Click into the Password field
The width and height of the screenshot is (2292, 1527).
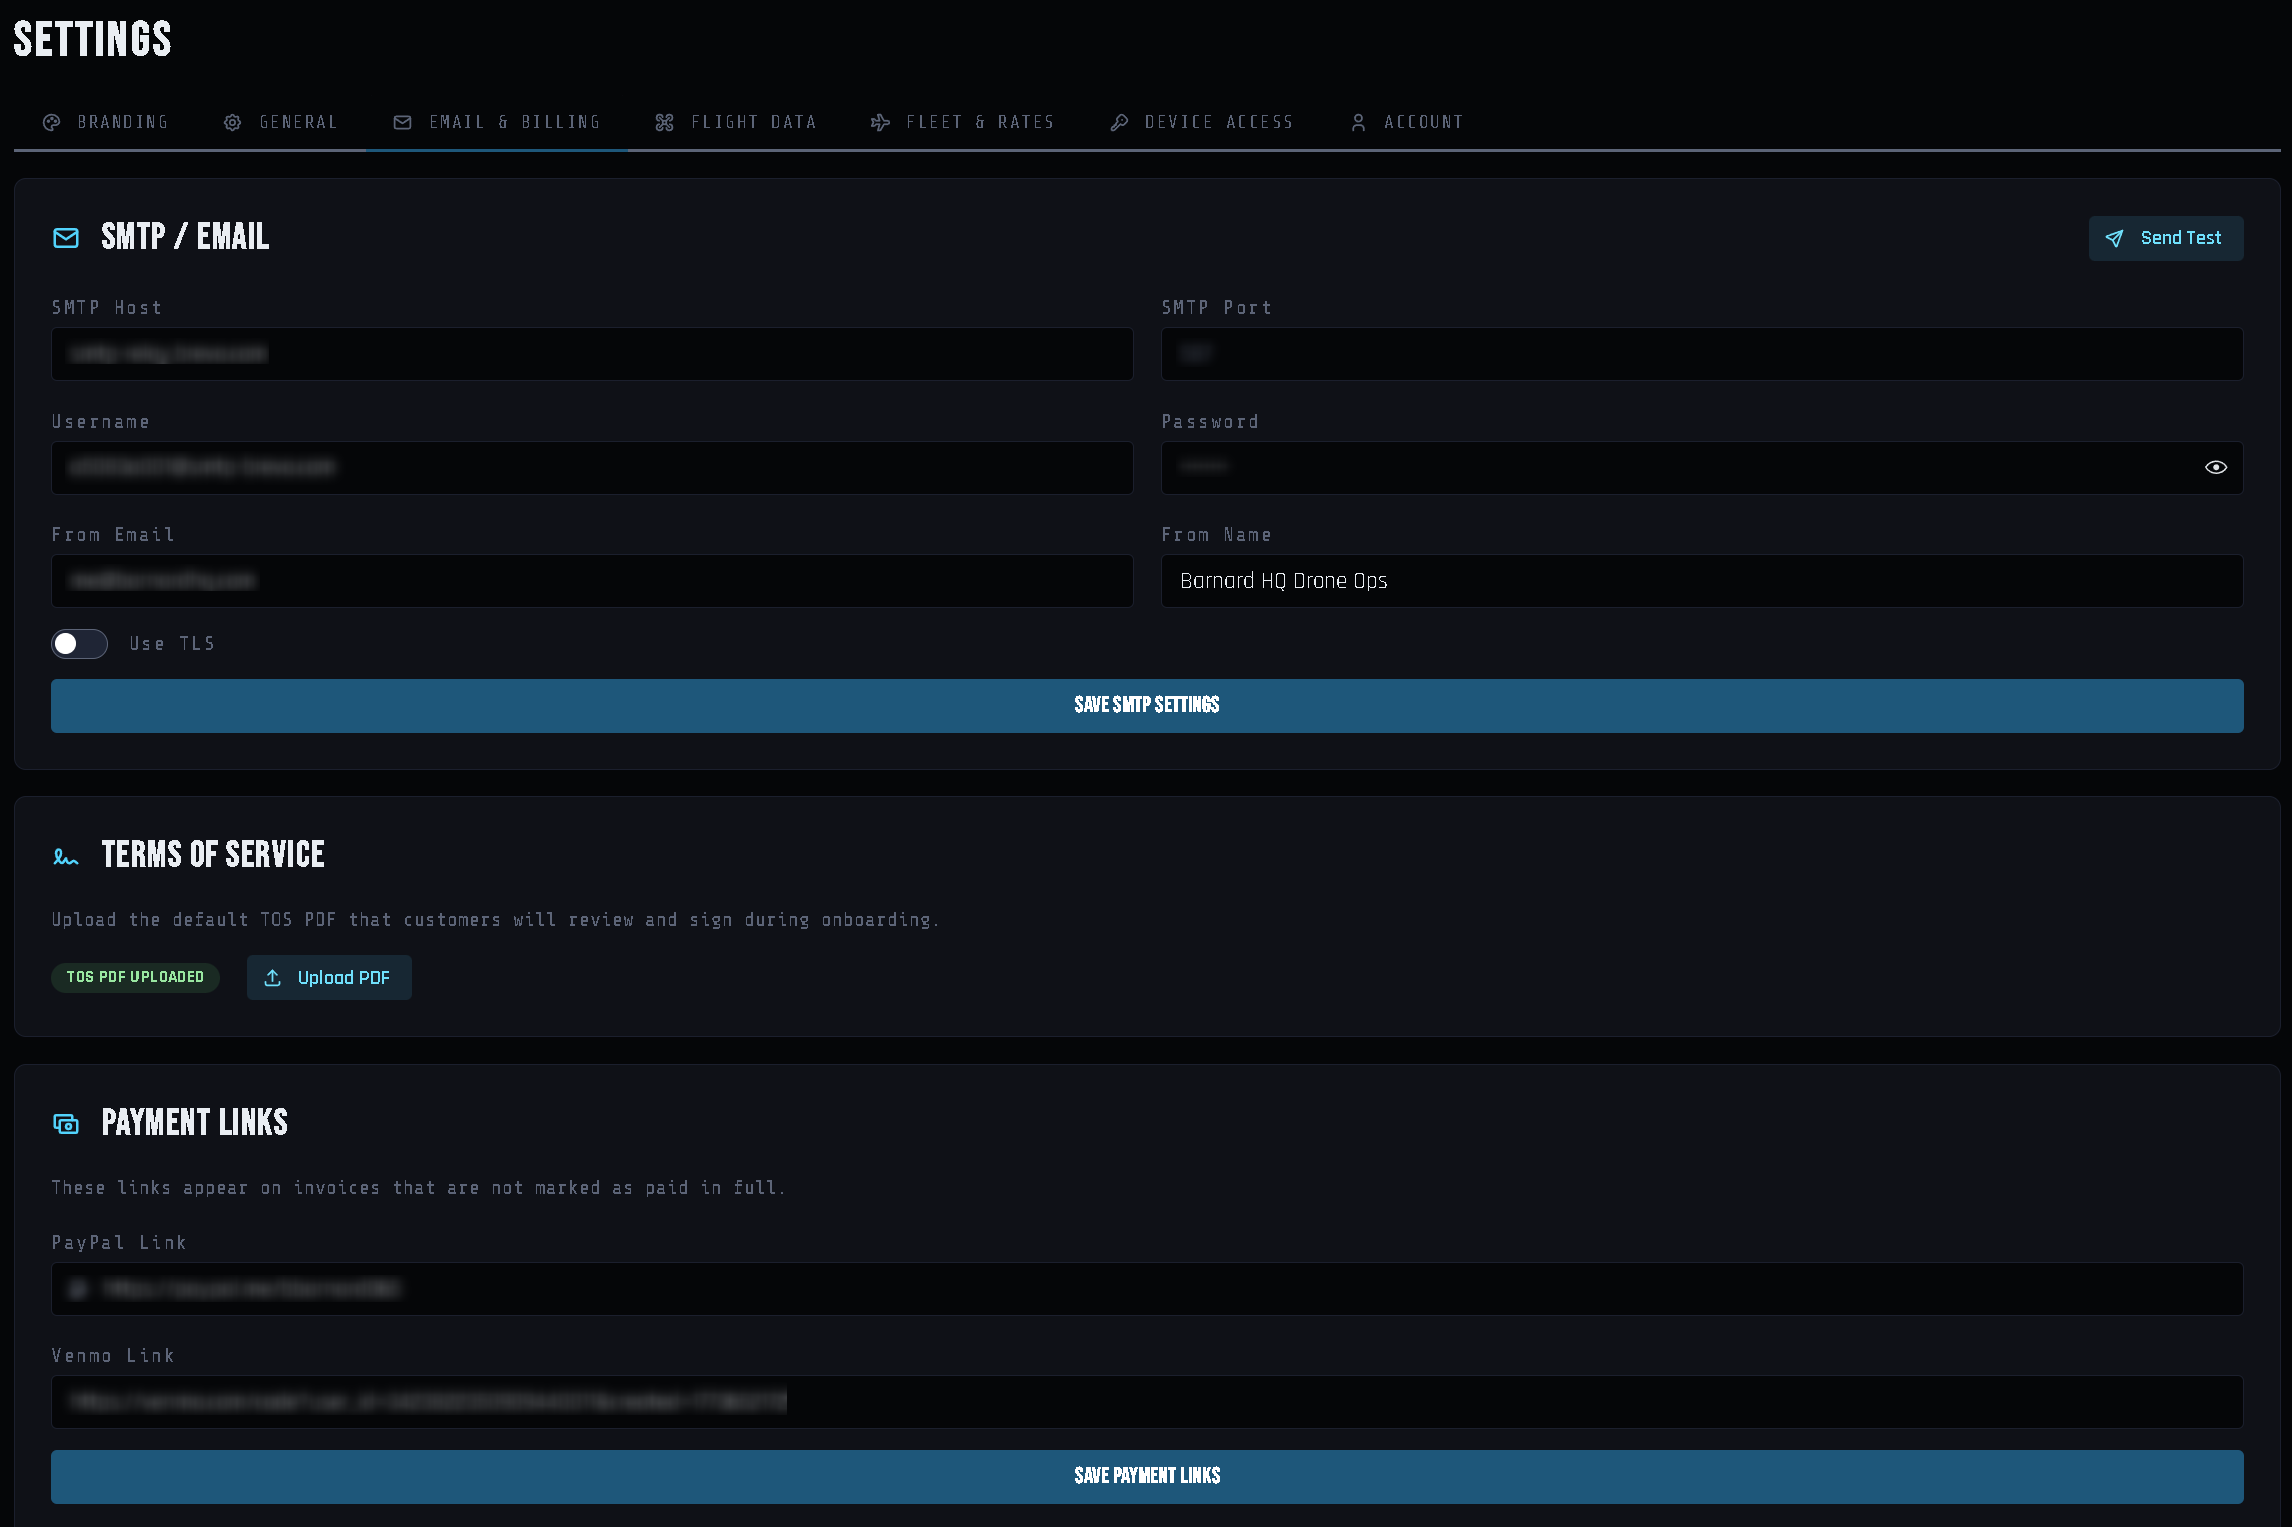[1702, 468]
